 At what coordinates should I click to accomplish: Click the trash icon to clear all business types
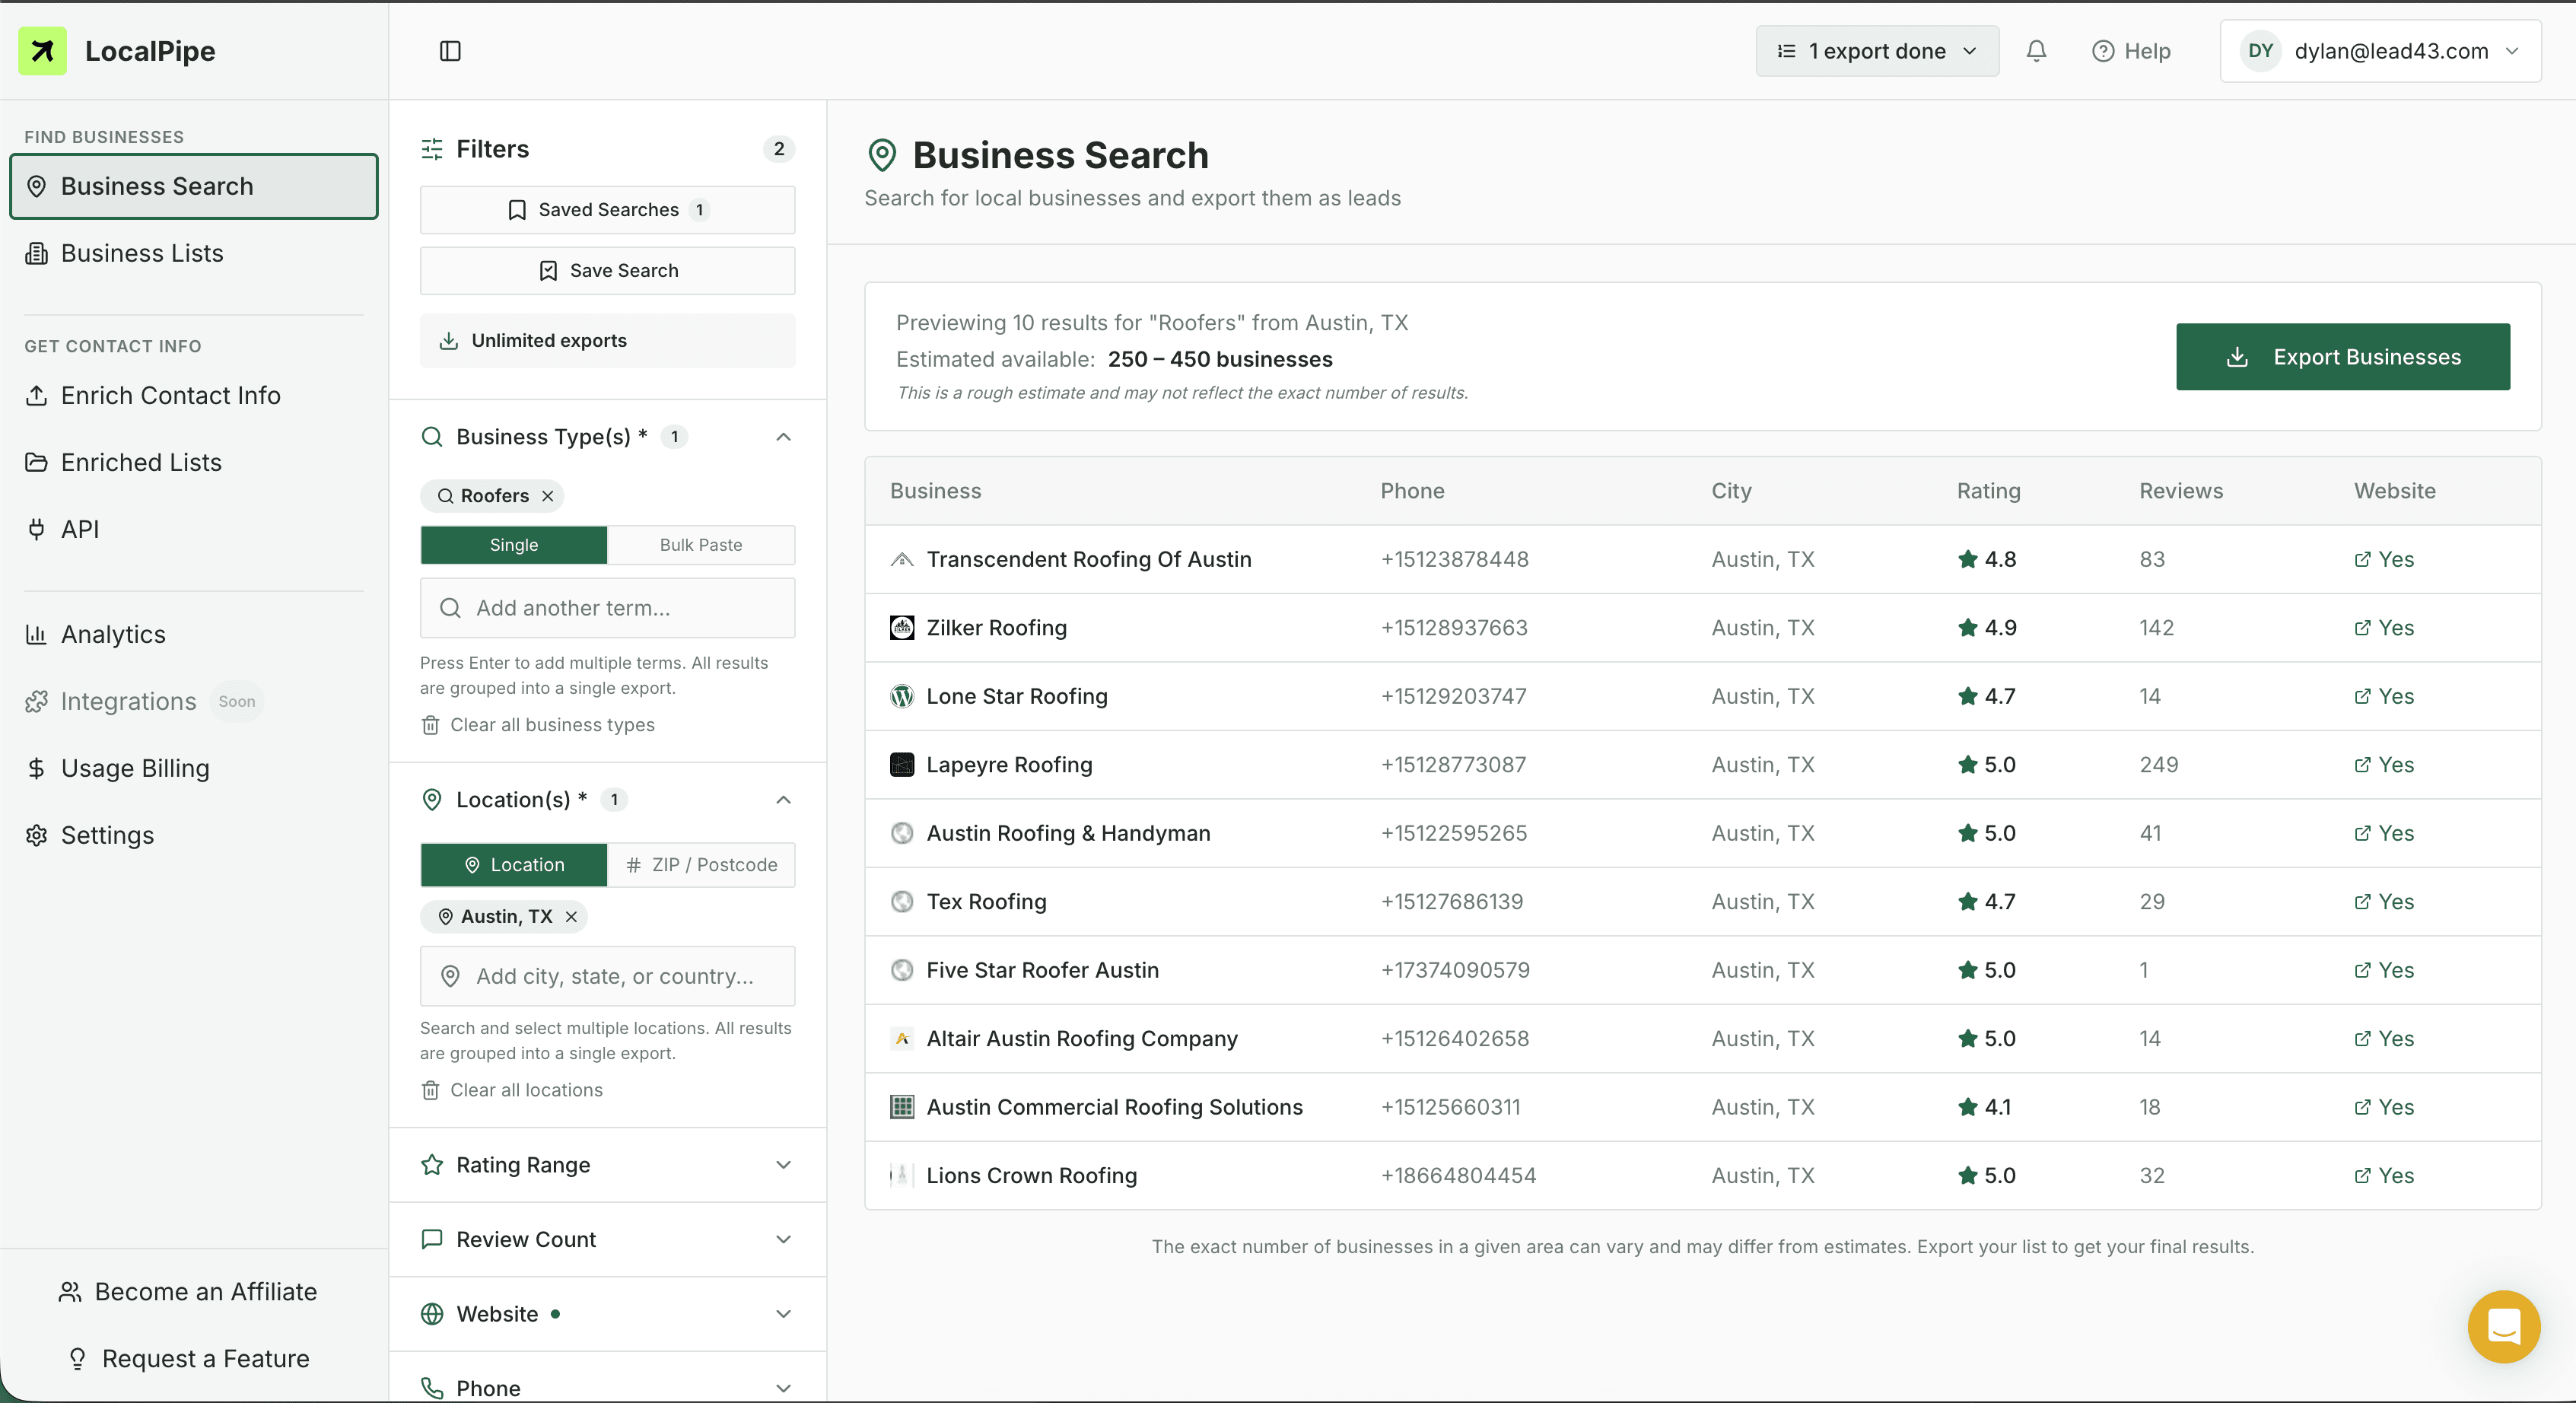click(431, 725)
